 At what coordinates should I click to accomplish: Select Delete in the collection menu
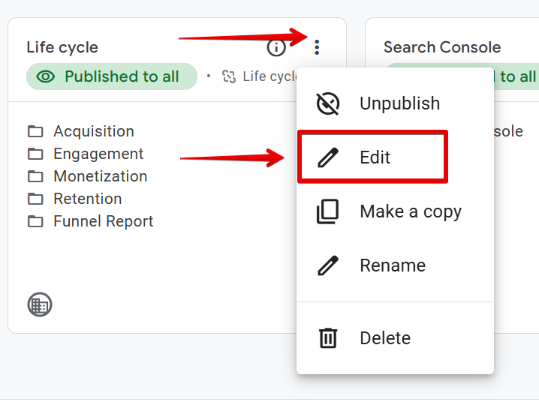(395, 338)
